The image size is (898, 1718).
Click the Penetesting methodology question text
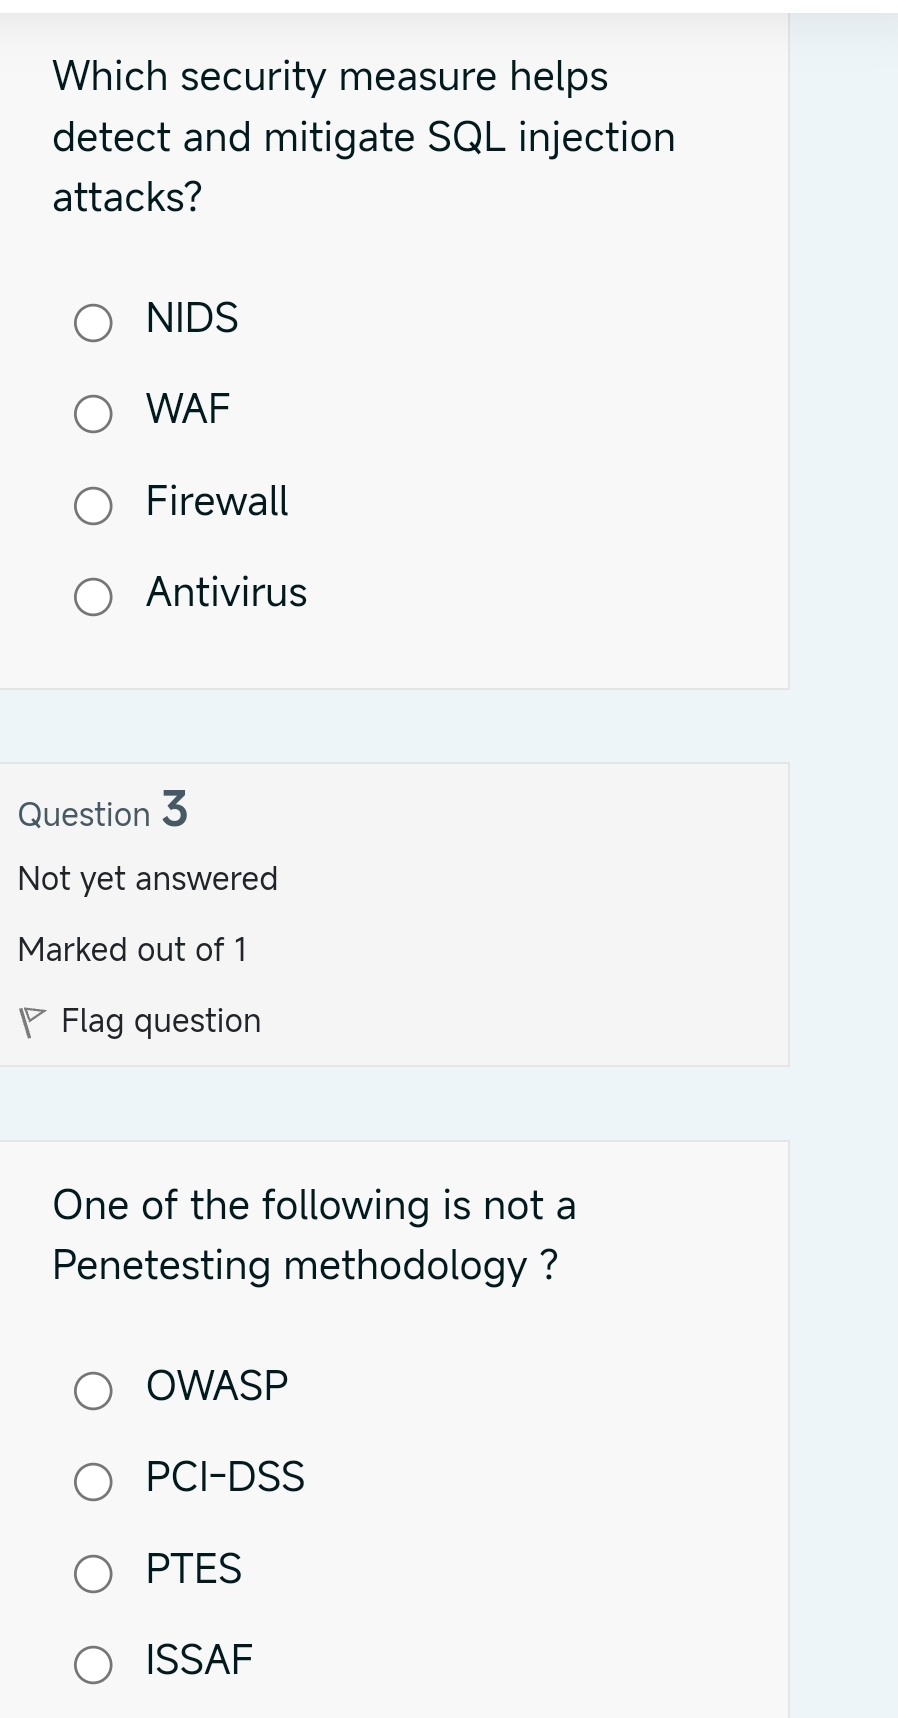point(315,1235)
